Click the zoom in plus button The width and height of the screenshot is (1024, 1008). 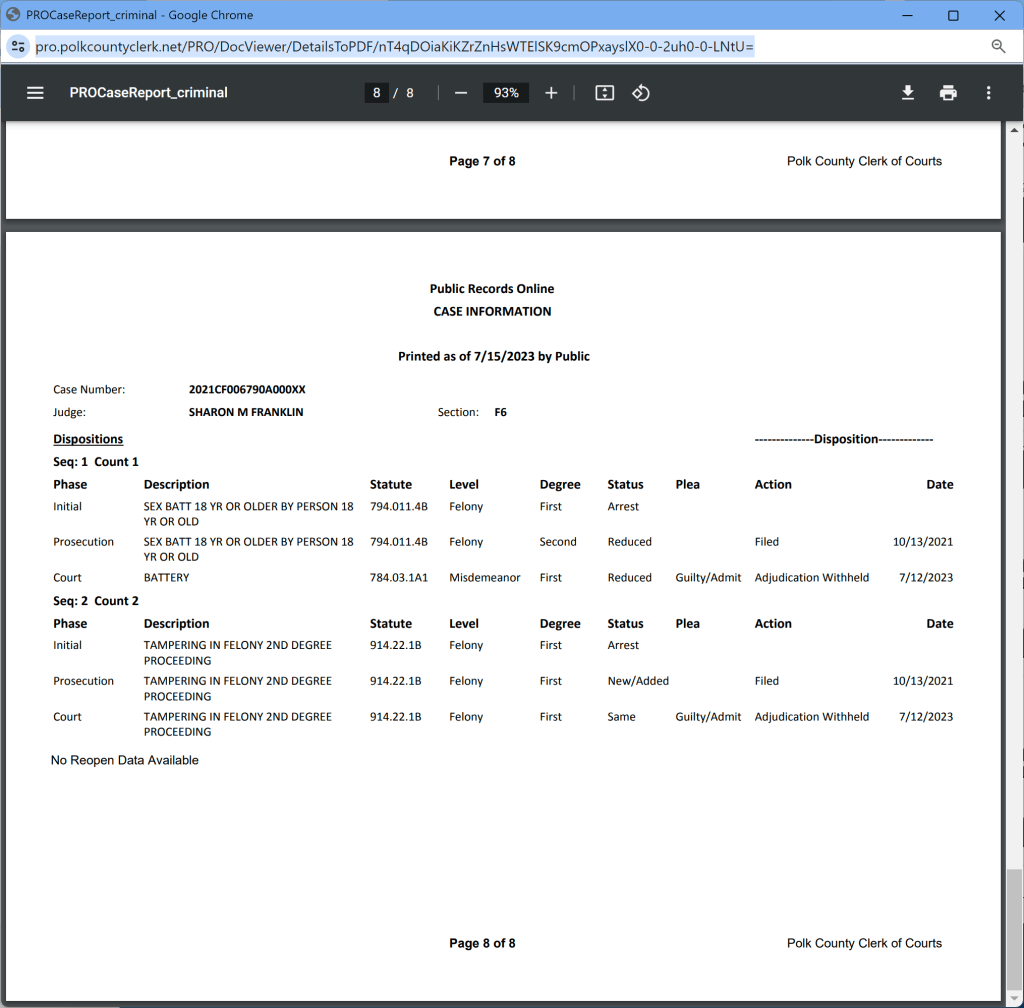point(551,93)
